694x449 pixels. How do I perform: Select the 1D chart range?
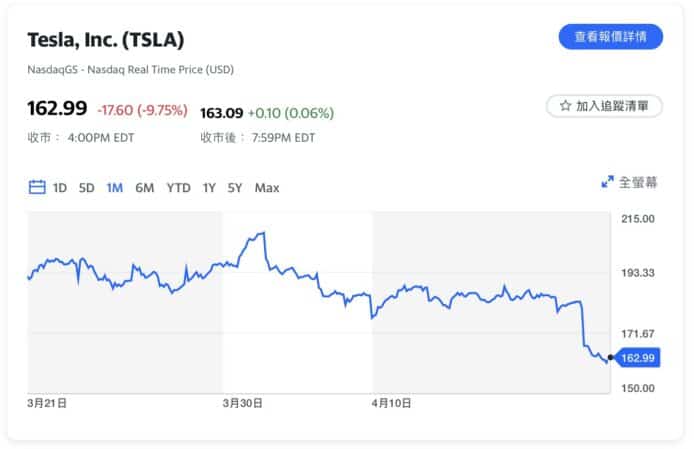pyautogui.click(x=60, y=187)
